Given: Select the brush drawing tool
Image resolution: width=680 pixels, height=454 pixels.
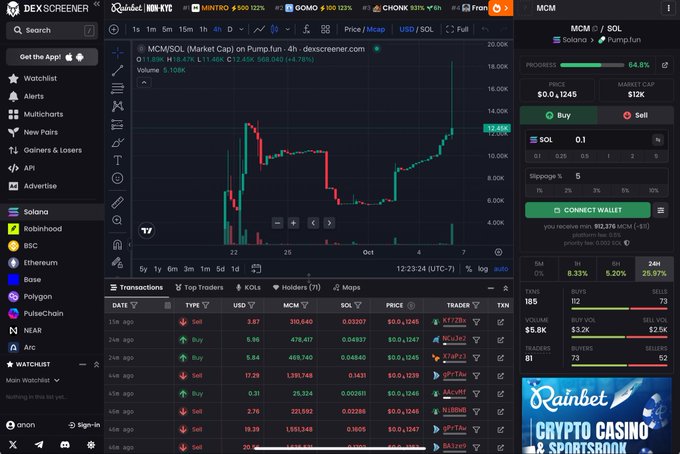Looking at the screenshot, I should click(x=118, y=143).
